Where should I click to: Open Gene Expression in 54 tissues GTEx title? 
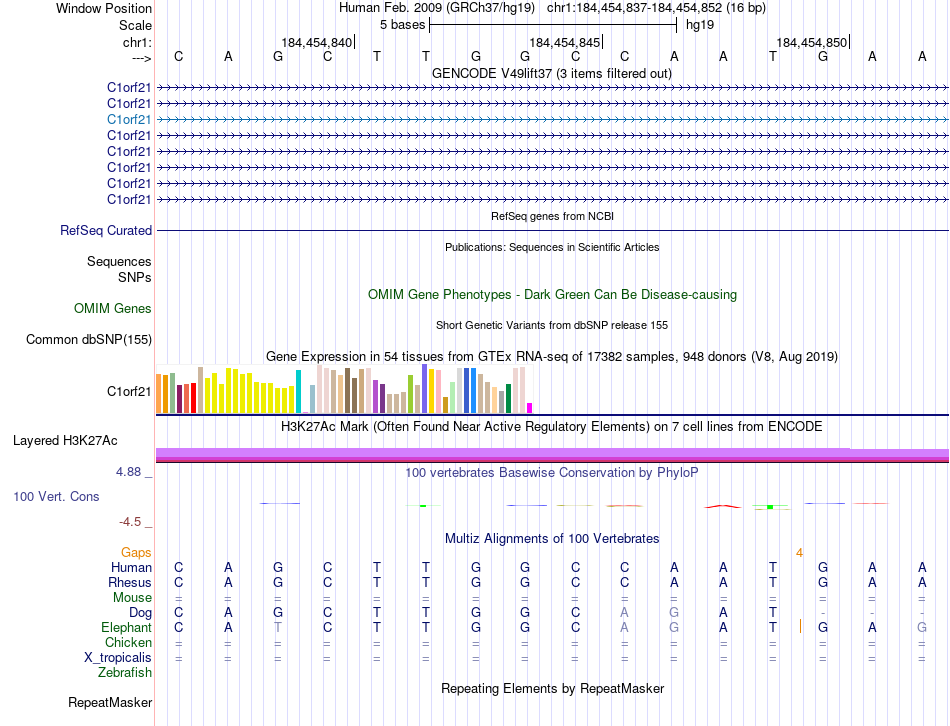(552, 356)
